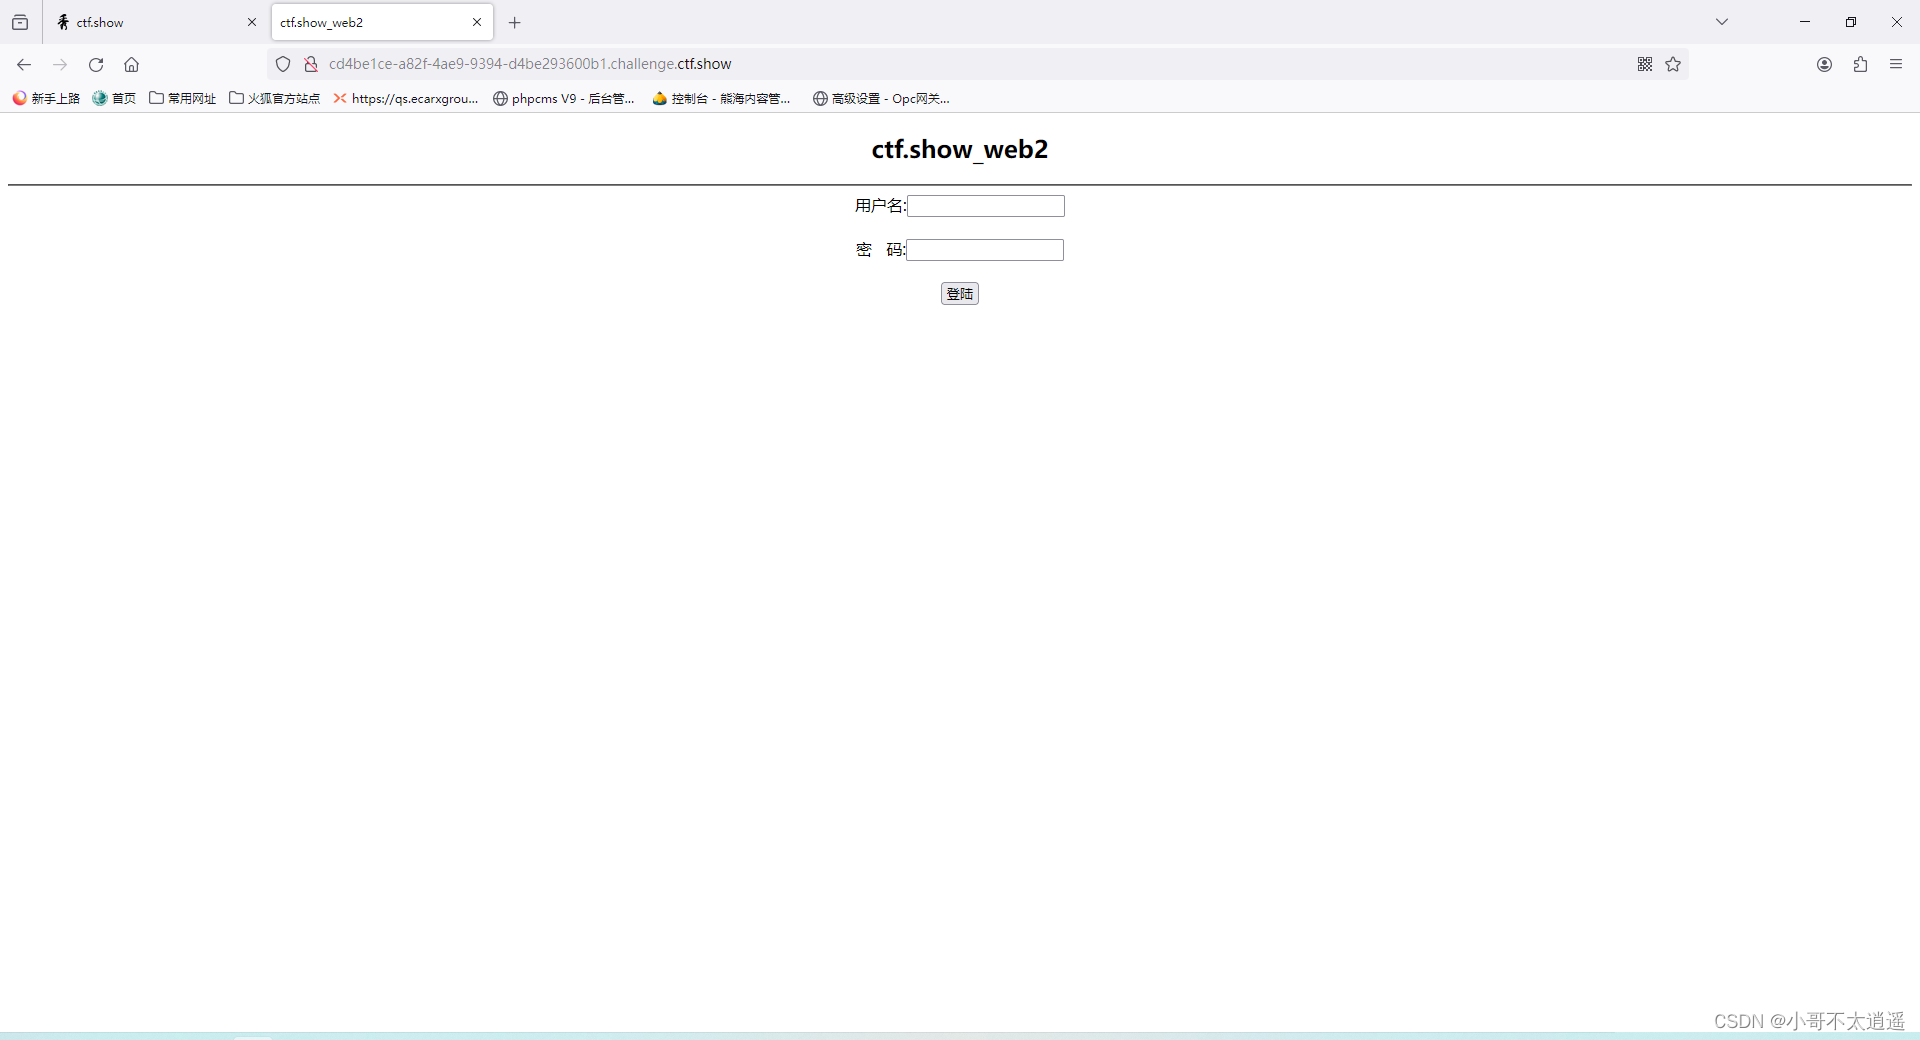
Task: Open the insecure connection lock icon
Action: pos(311,64)
